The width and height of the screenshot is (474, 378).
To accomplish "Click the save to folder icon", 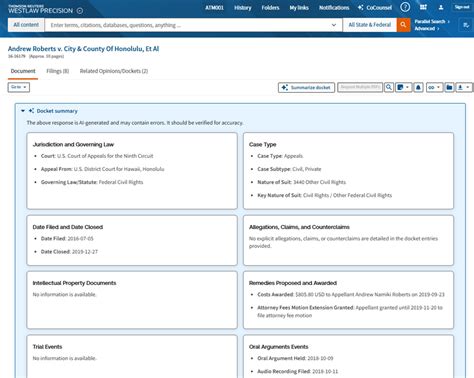I will click(x=449, y=87).
